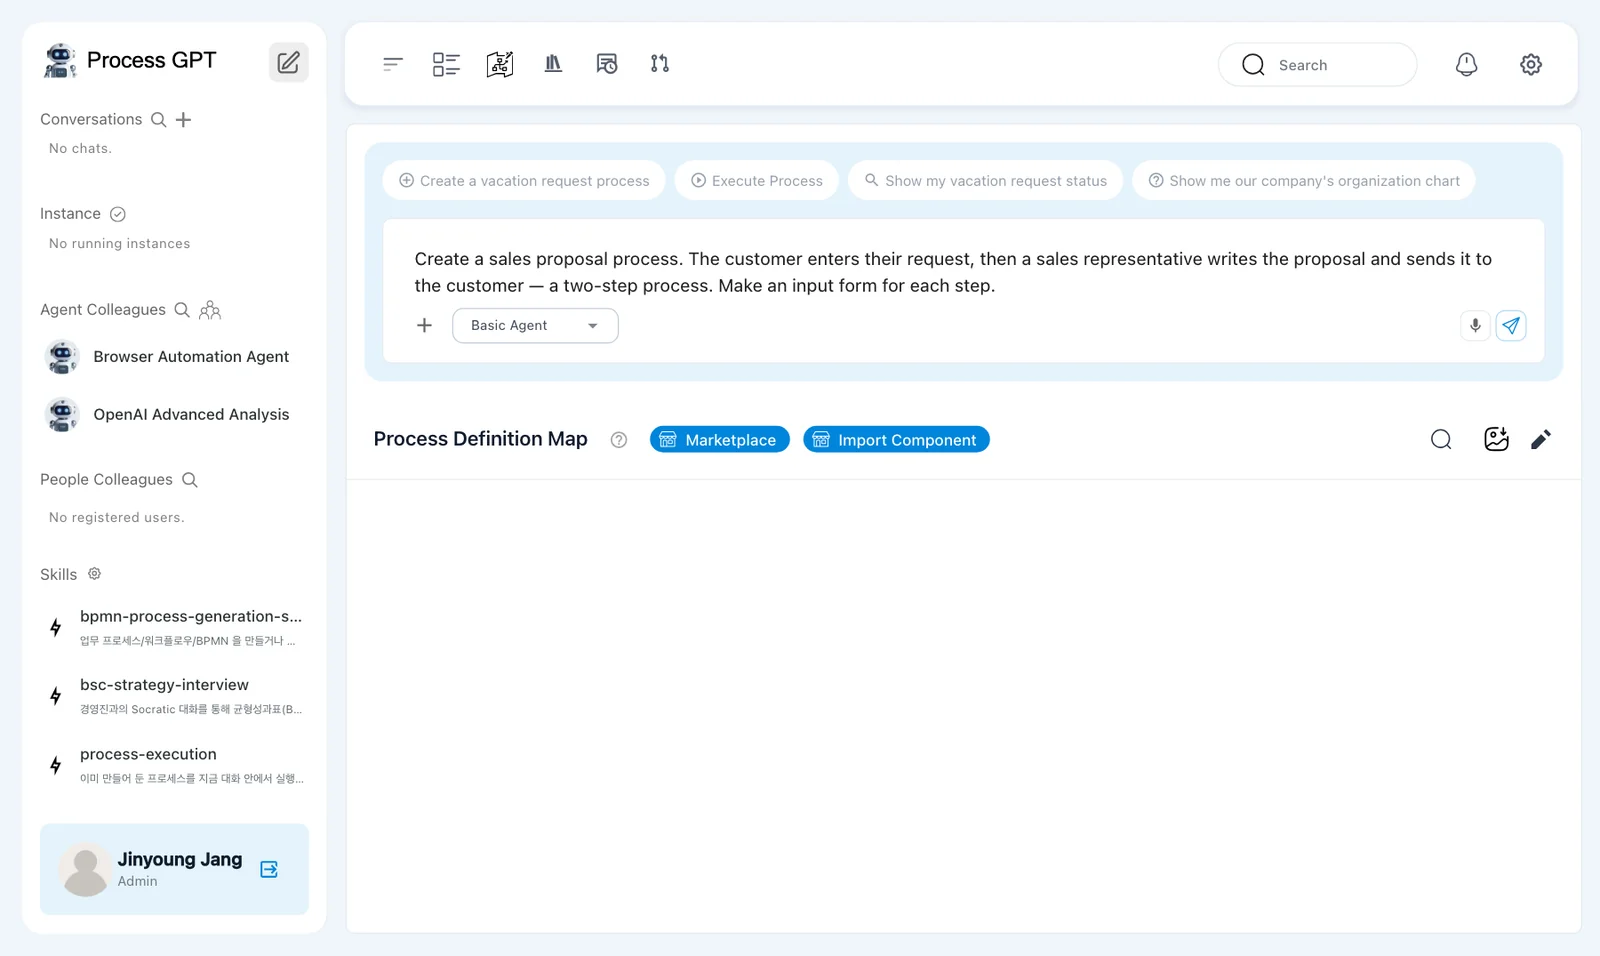Click the Instance check-circle icon

[118, 214]
